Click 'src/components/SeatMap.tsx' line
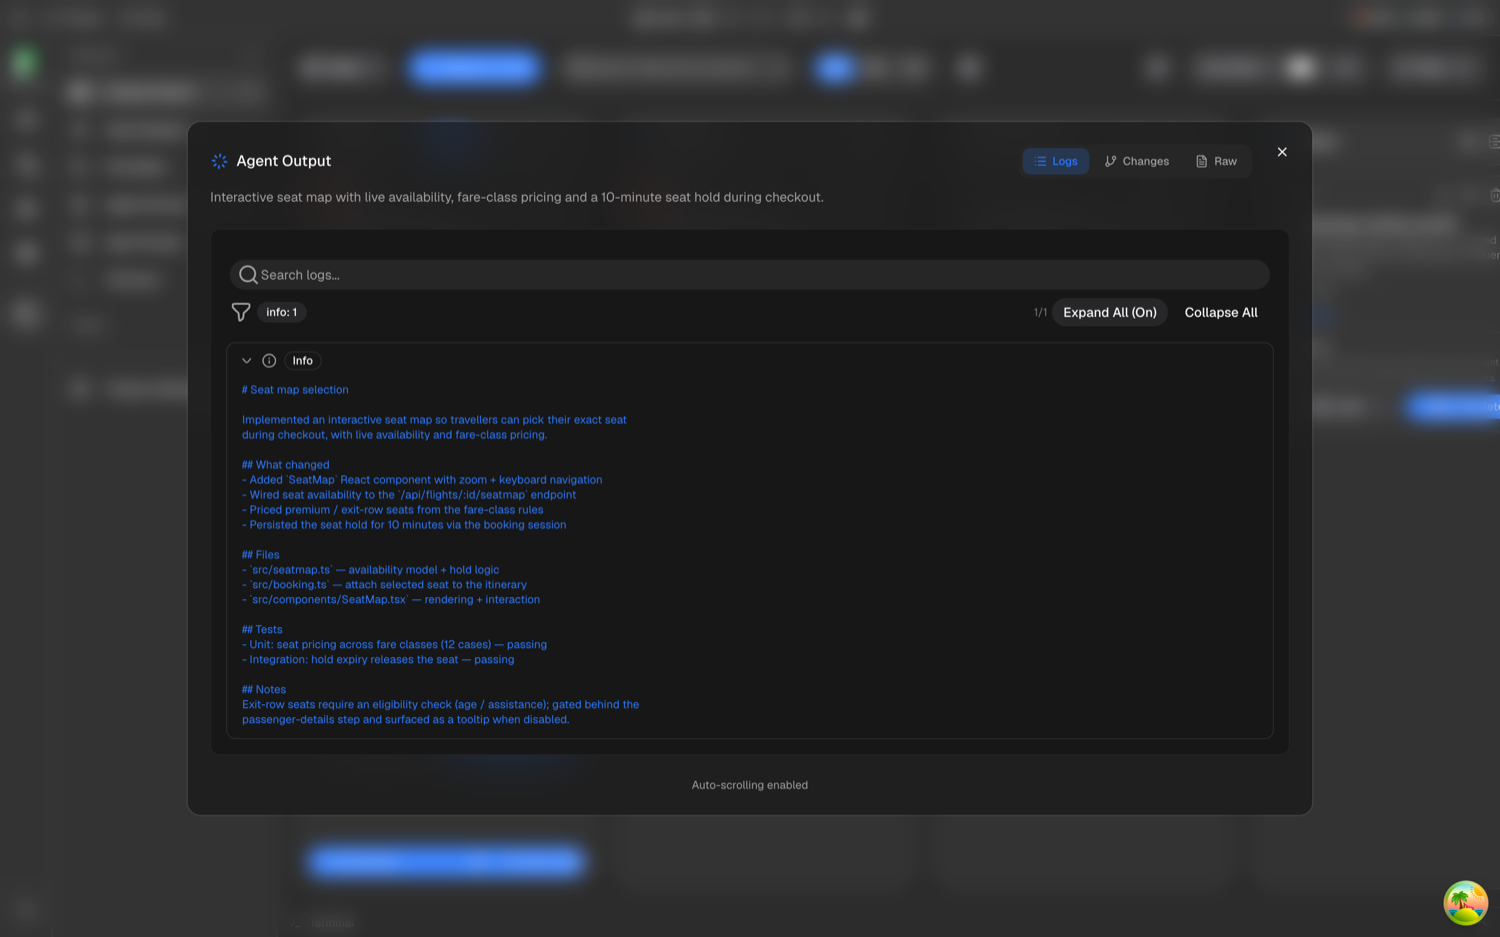The image size is (1500, 937). pyautogui.click(x=391, y=600)
